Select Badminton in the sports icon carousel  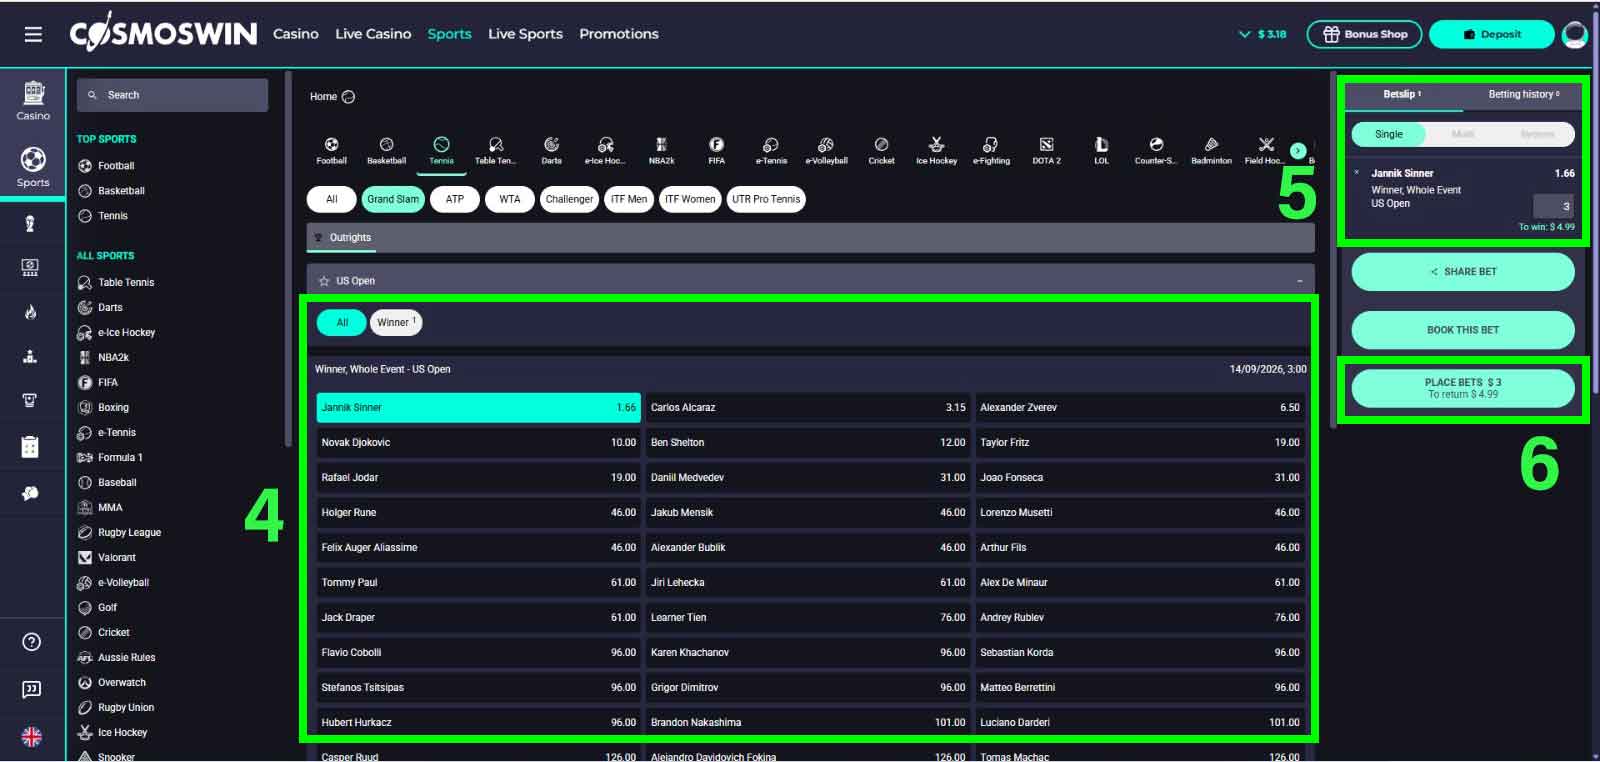point(1212,151)
